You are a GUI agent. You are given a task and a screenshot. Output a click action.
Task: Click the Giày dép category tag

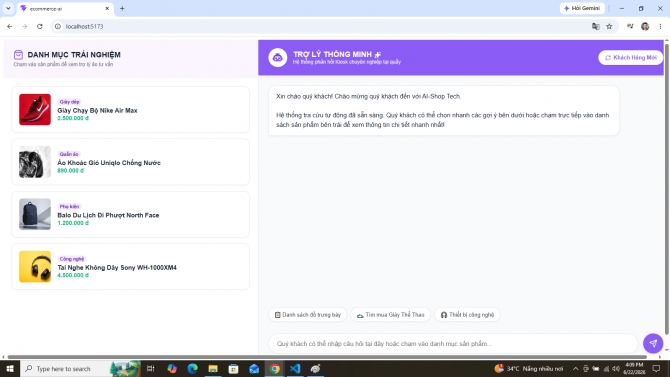point(69,102)
